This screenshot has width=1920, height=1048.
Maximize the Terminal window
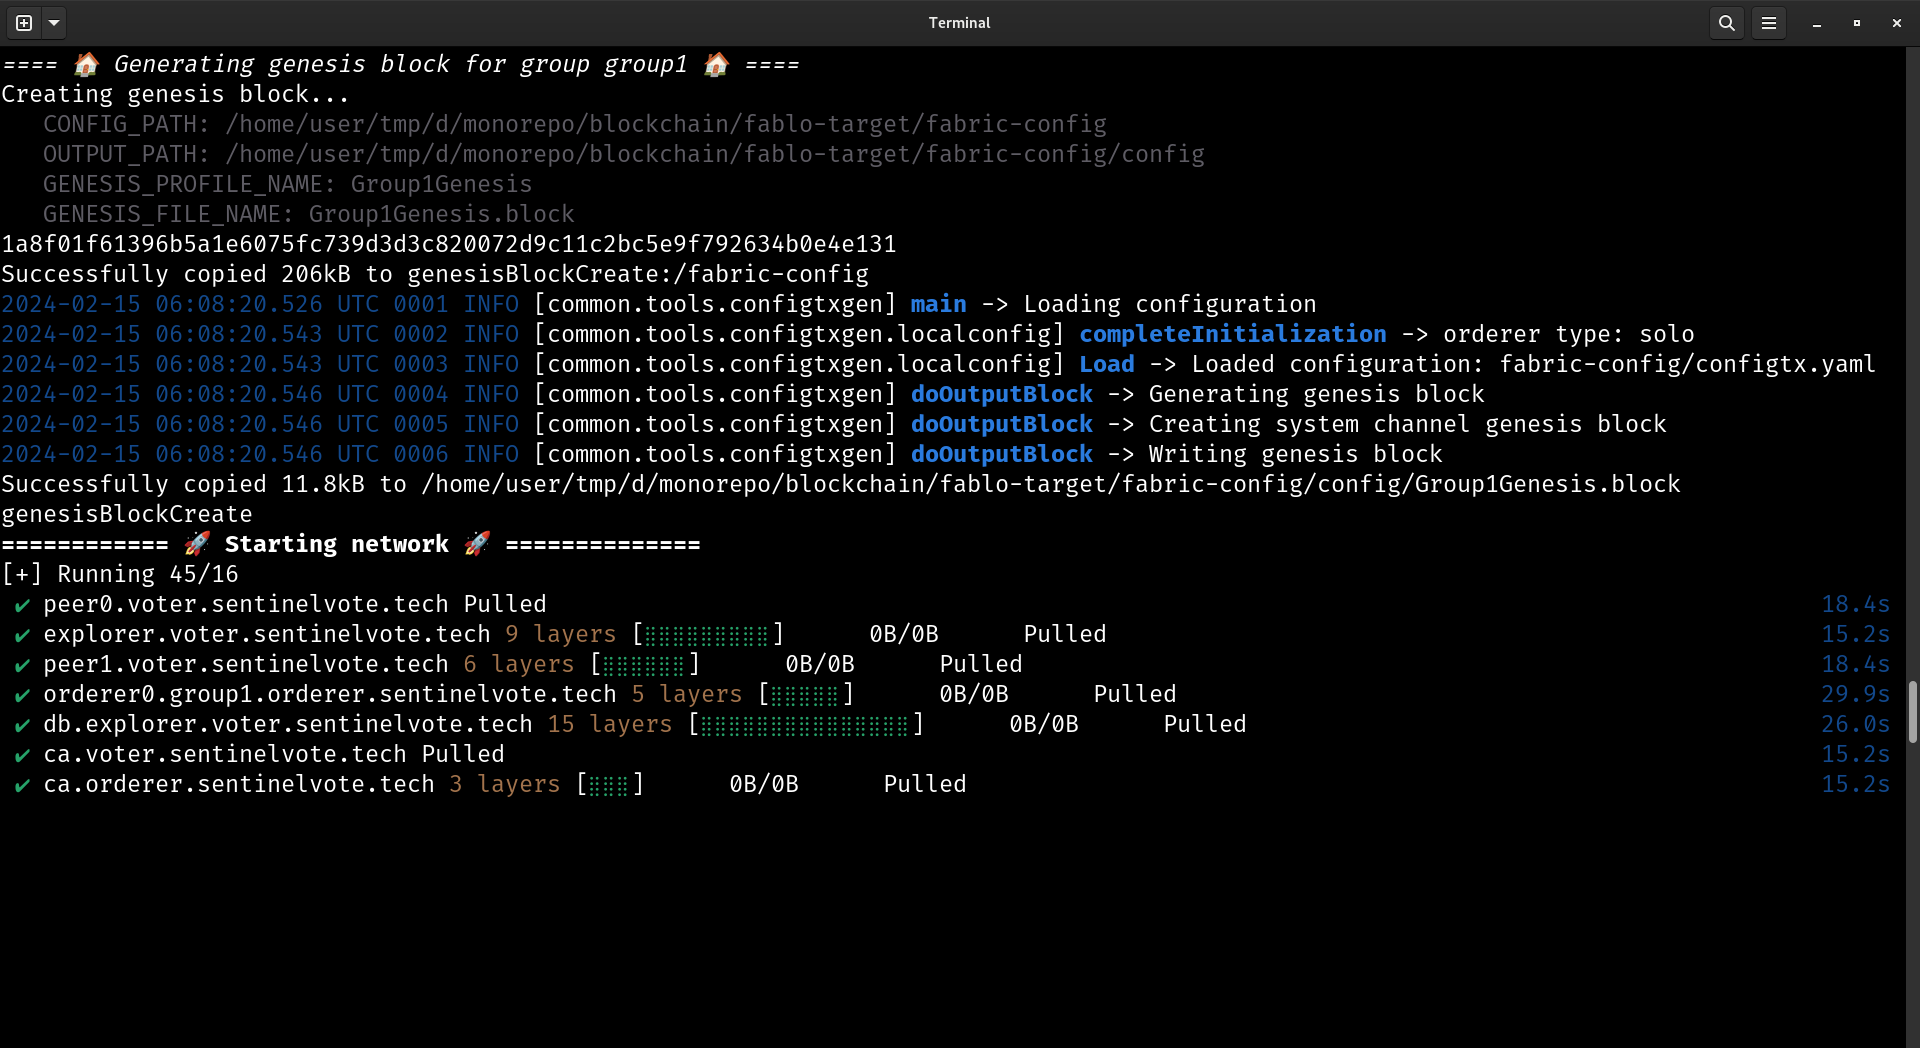(x=1857, y=22)
